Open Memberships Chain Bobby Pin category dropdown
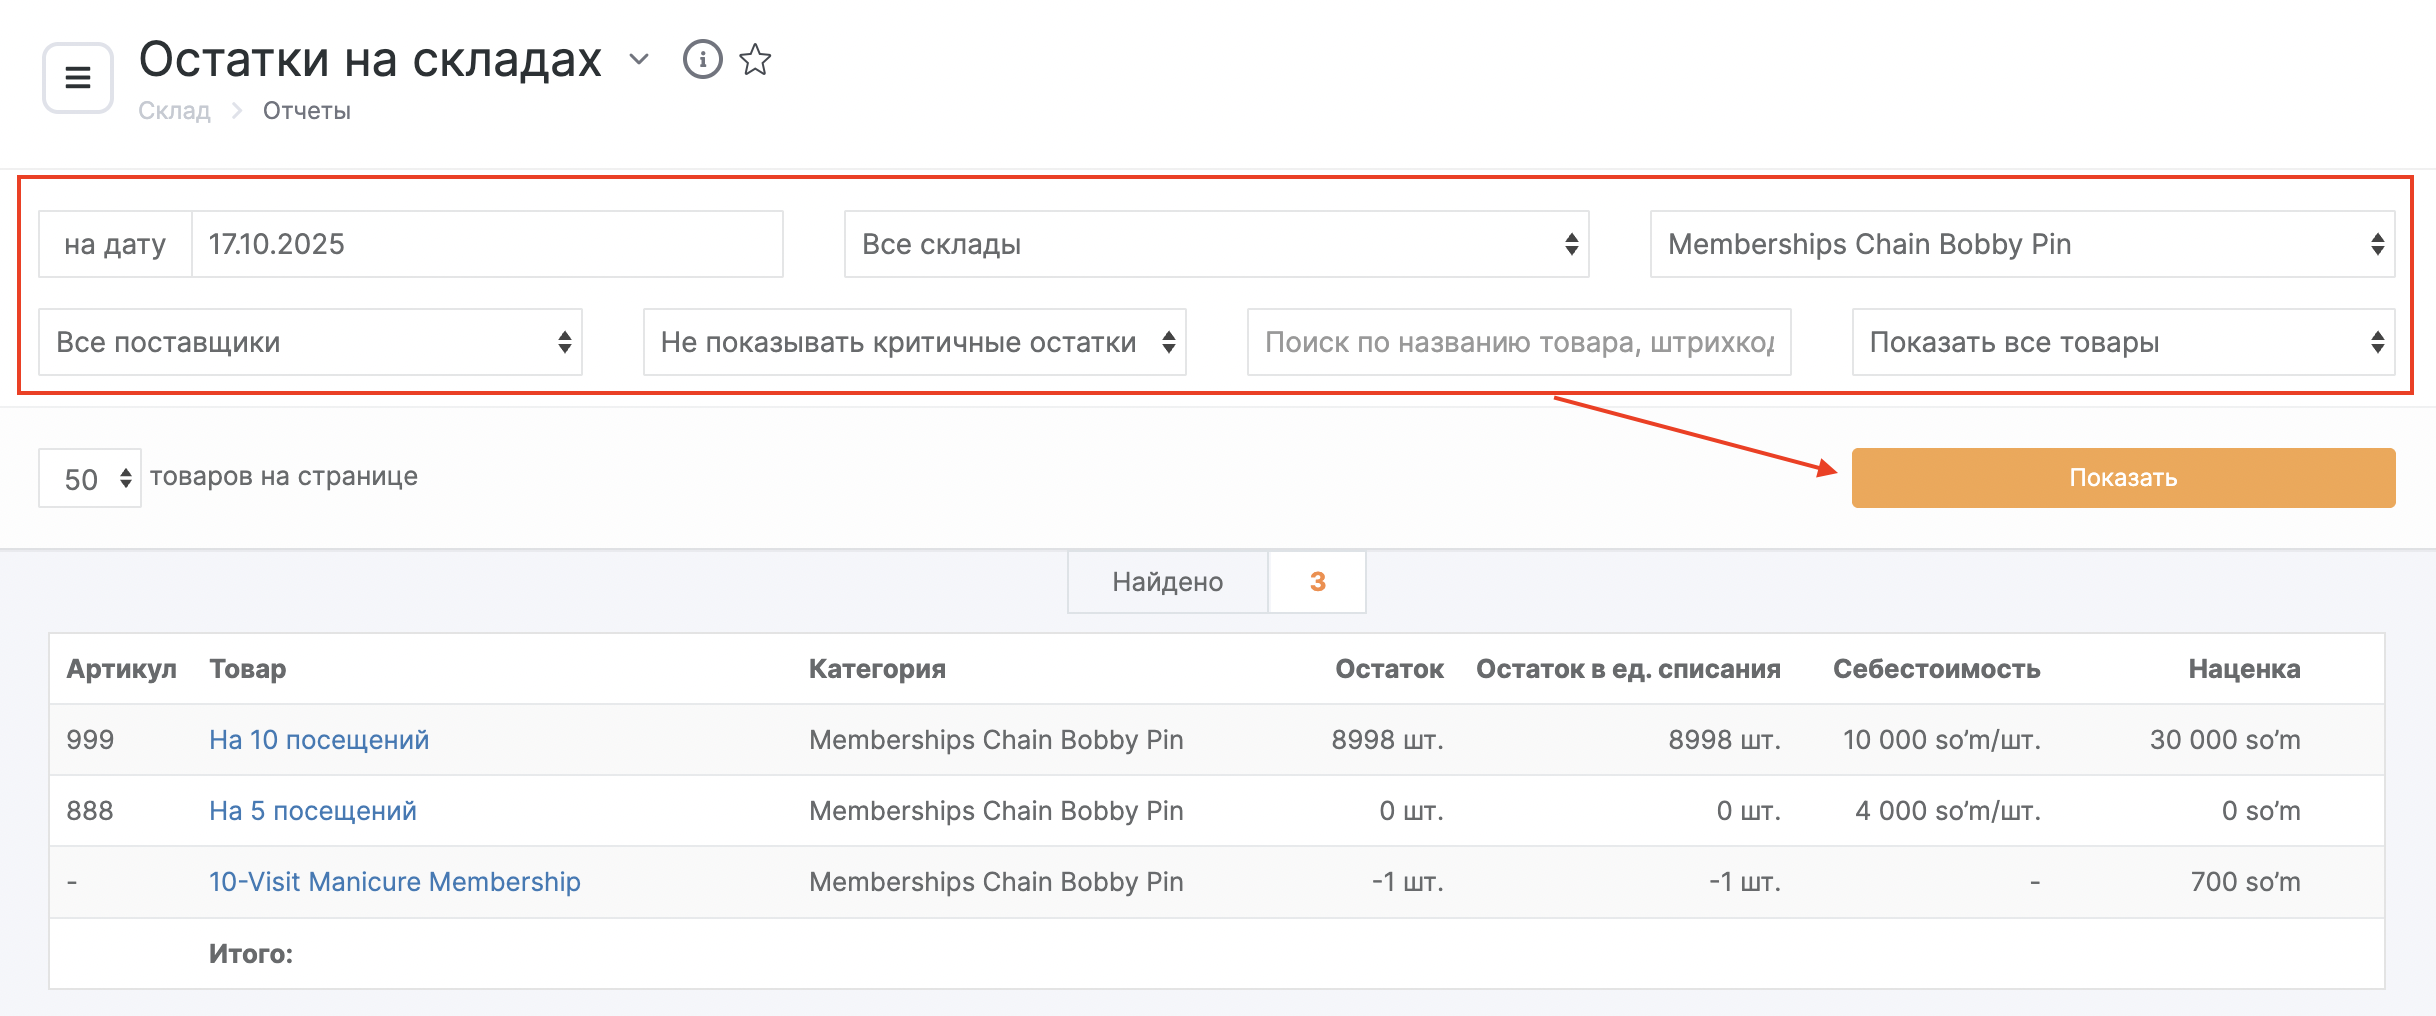This screenshot has height=1016, width=2436. [2022, 244]
